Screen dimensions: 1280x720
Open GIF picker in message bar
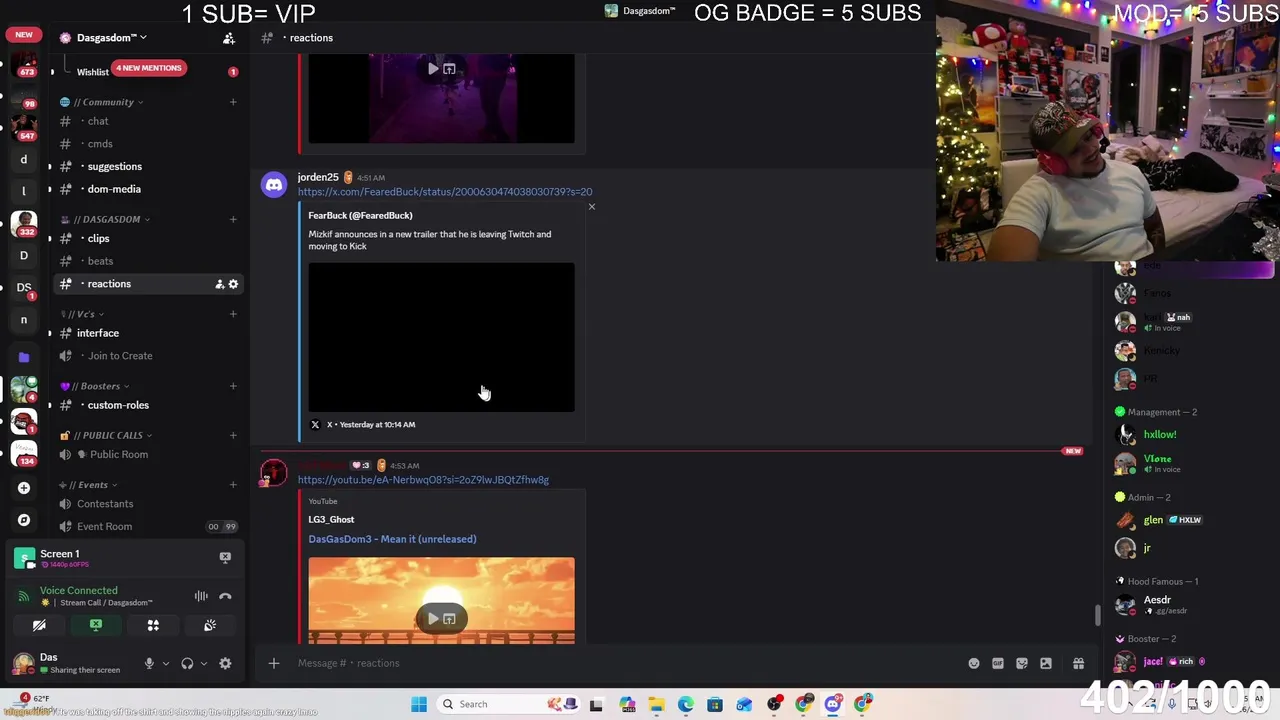[x=998, y=663]
